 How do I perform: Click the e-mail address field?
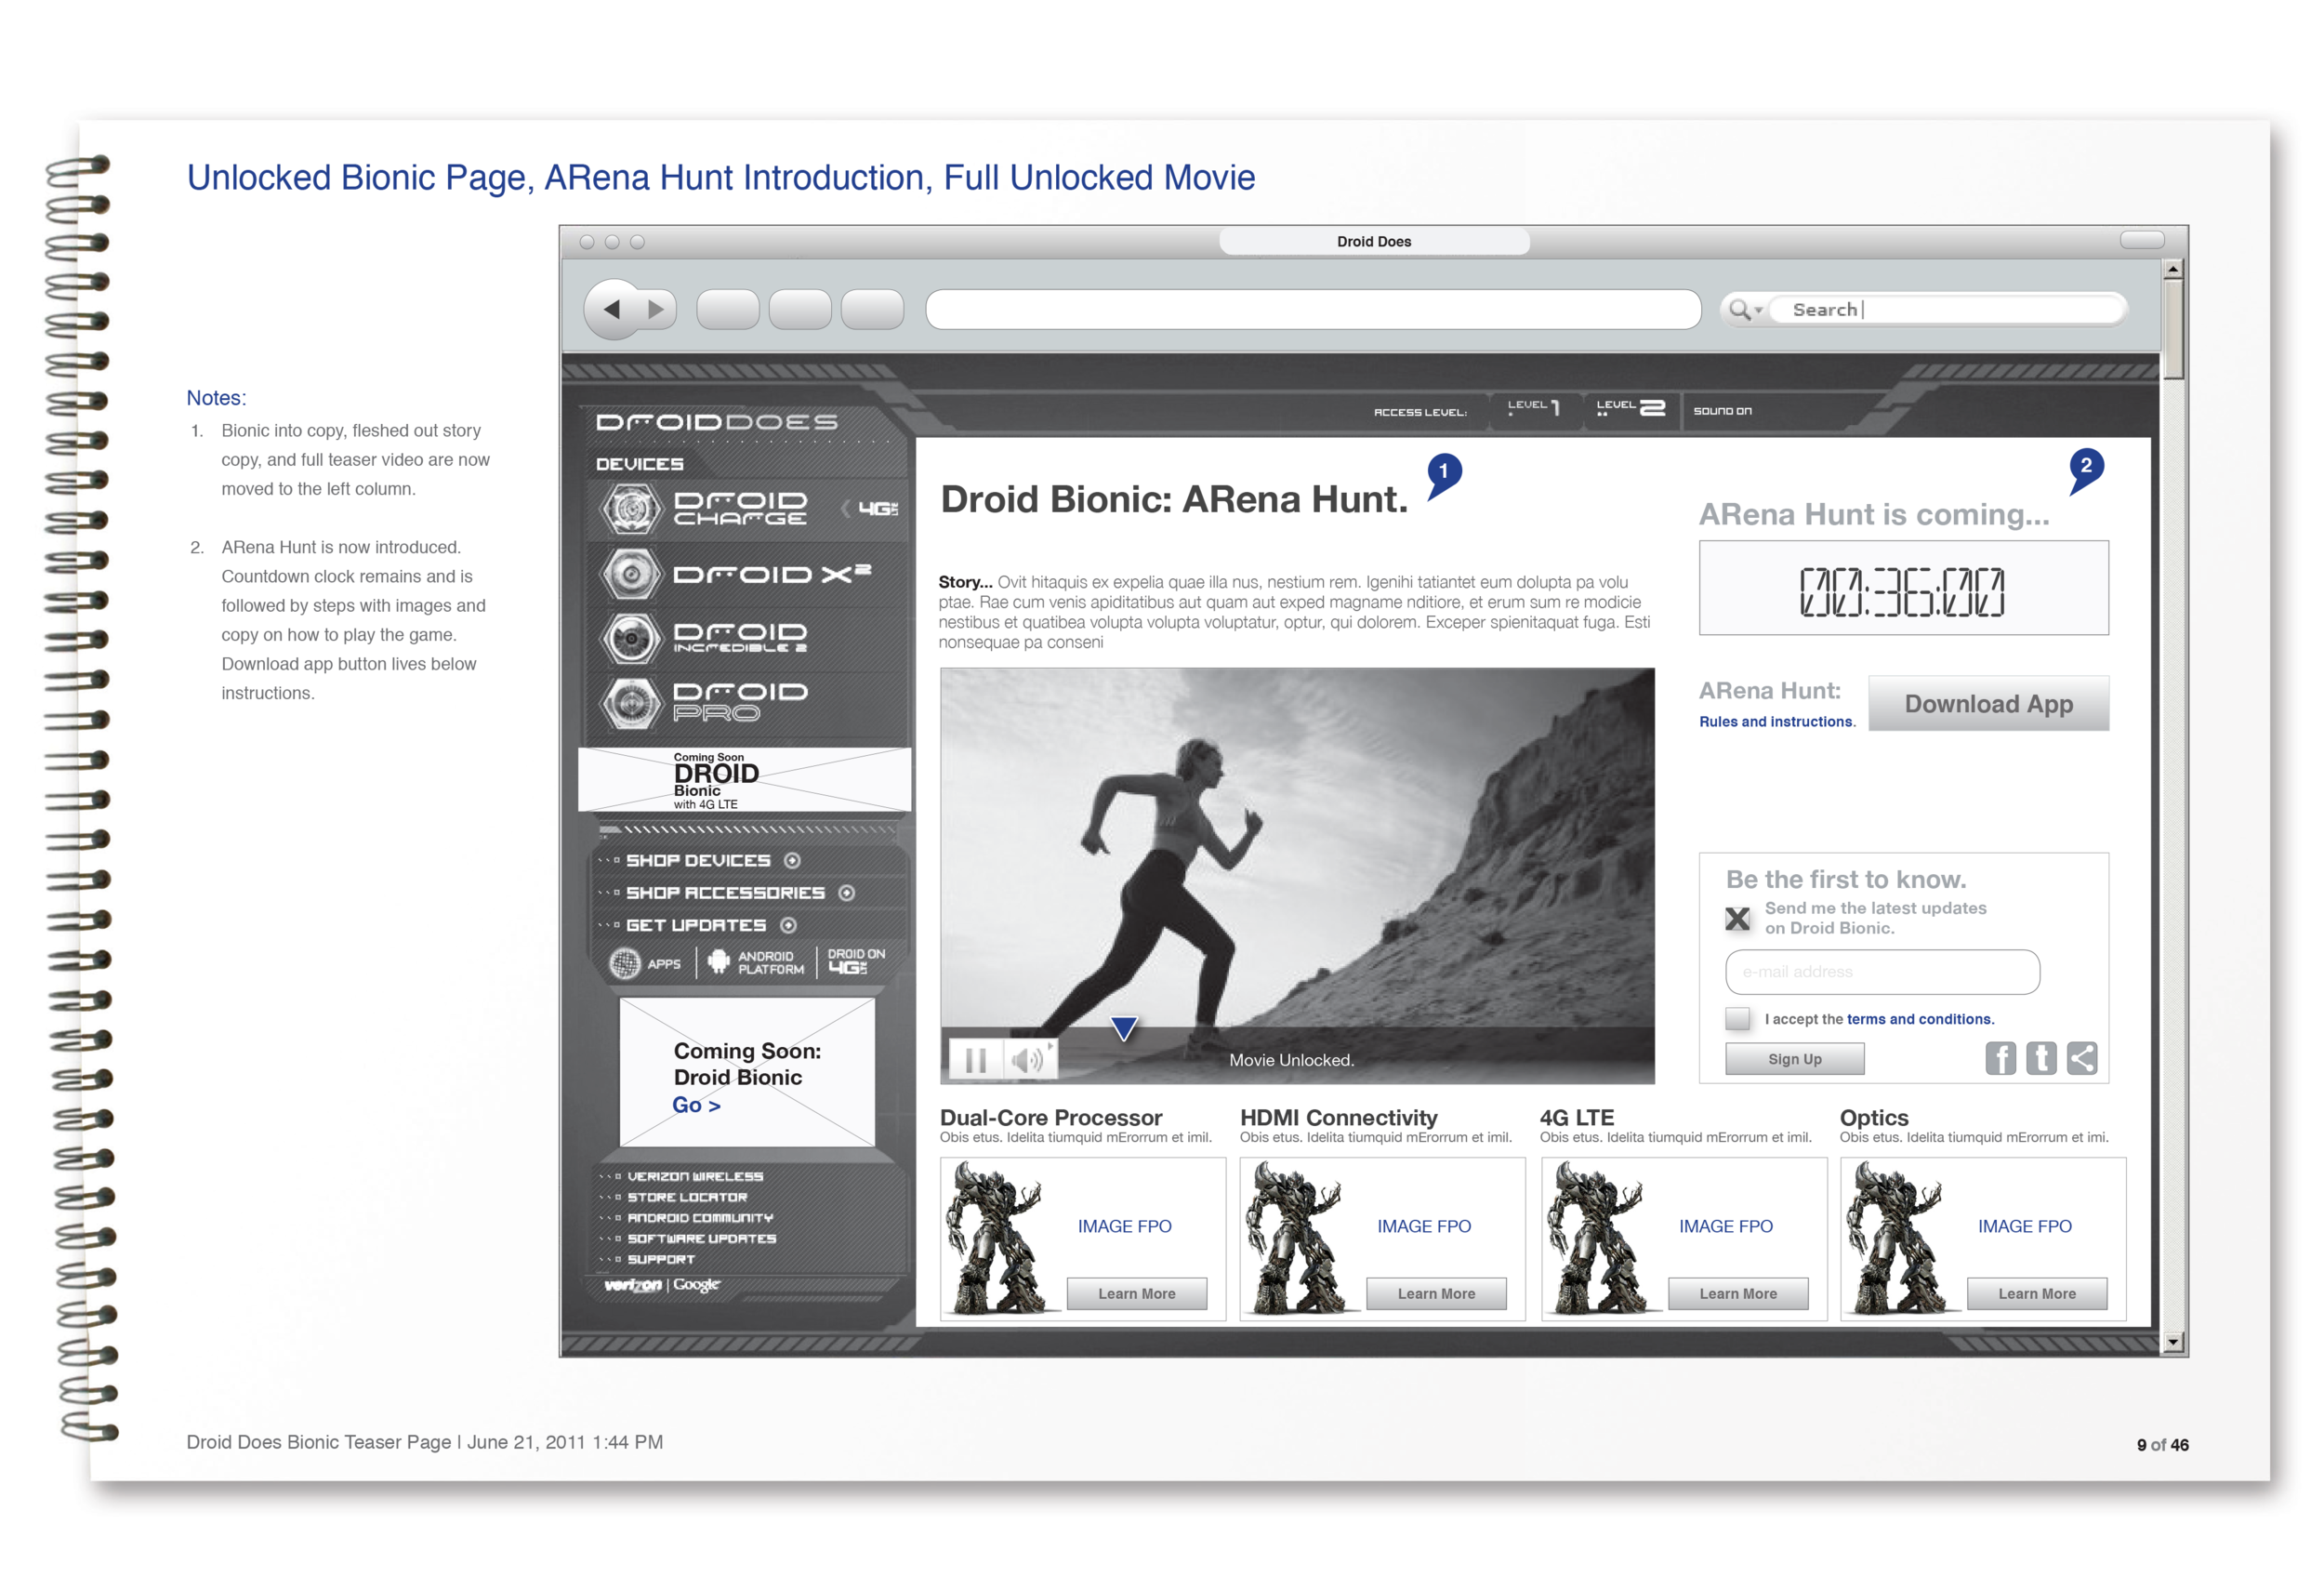click(1882, 972)
